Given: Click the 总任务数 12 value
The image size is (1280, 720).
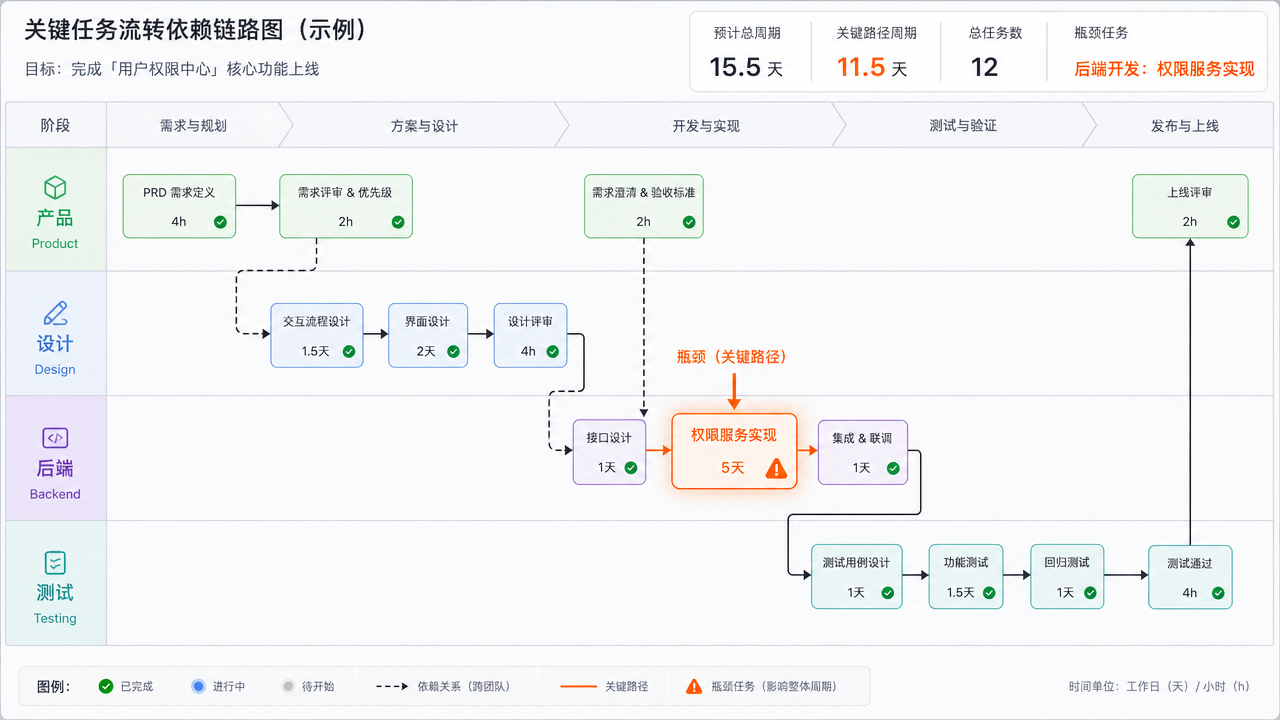Looking at the screenshot, I should (x=984, y=67).
